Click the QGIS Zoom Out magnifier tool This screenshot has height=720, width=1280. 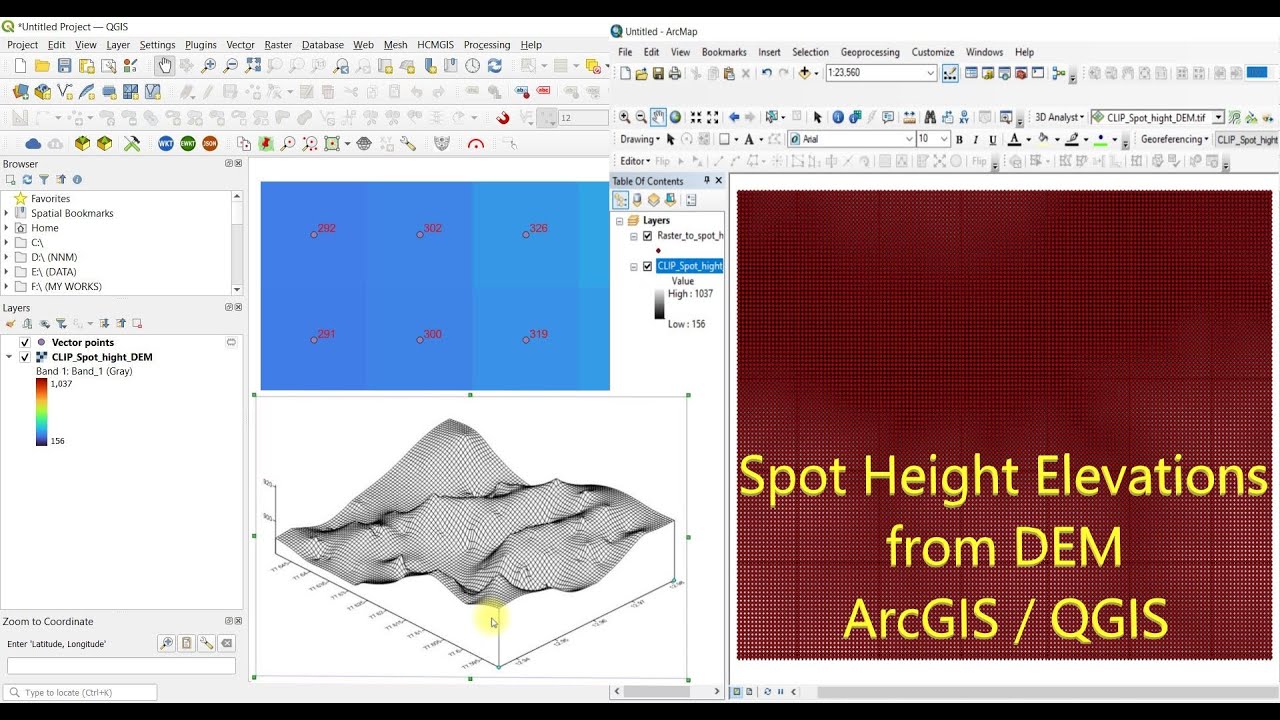coord(230,66)
